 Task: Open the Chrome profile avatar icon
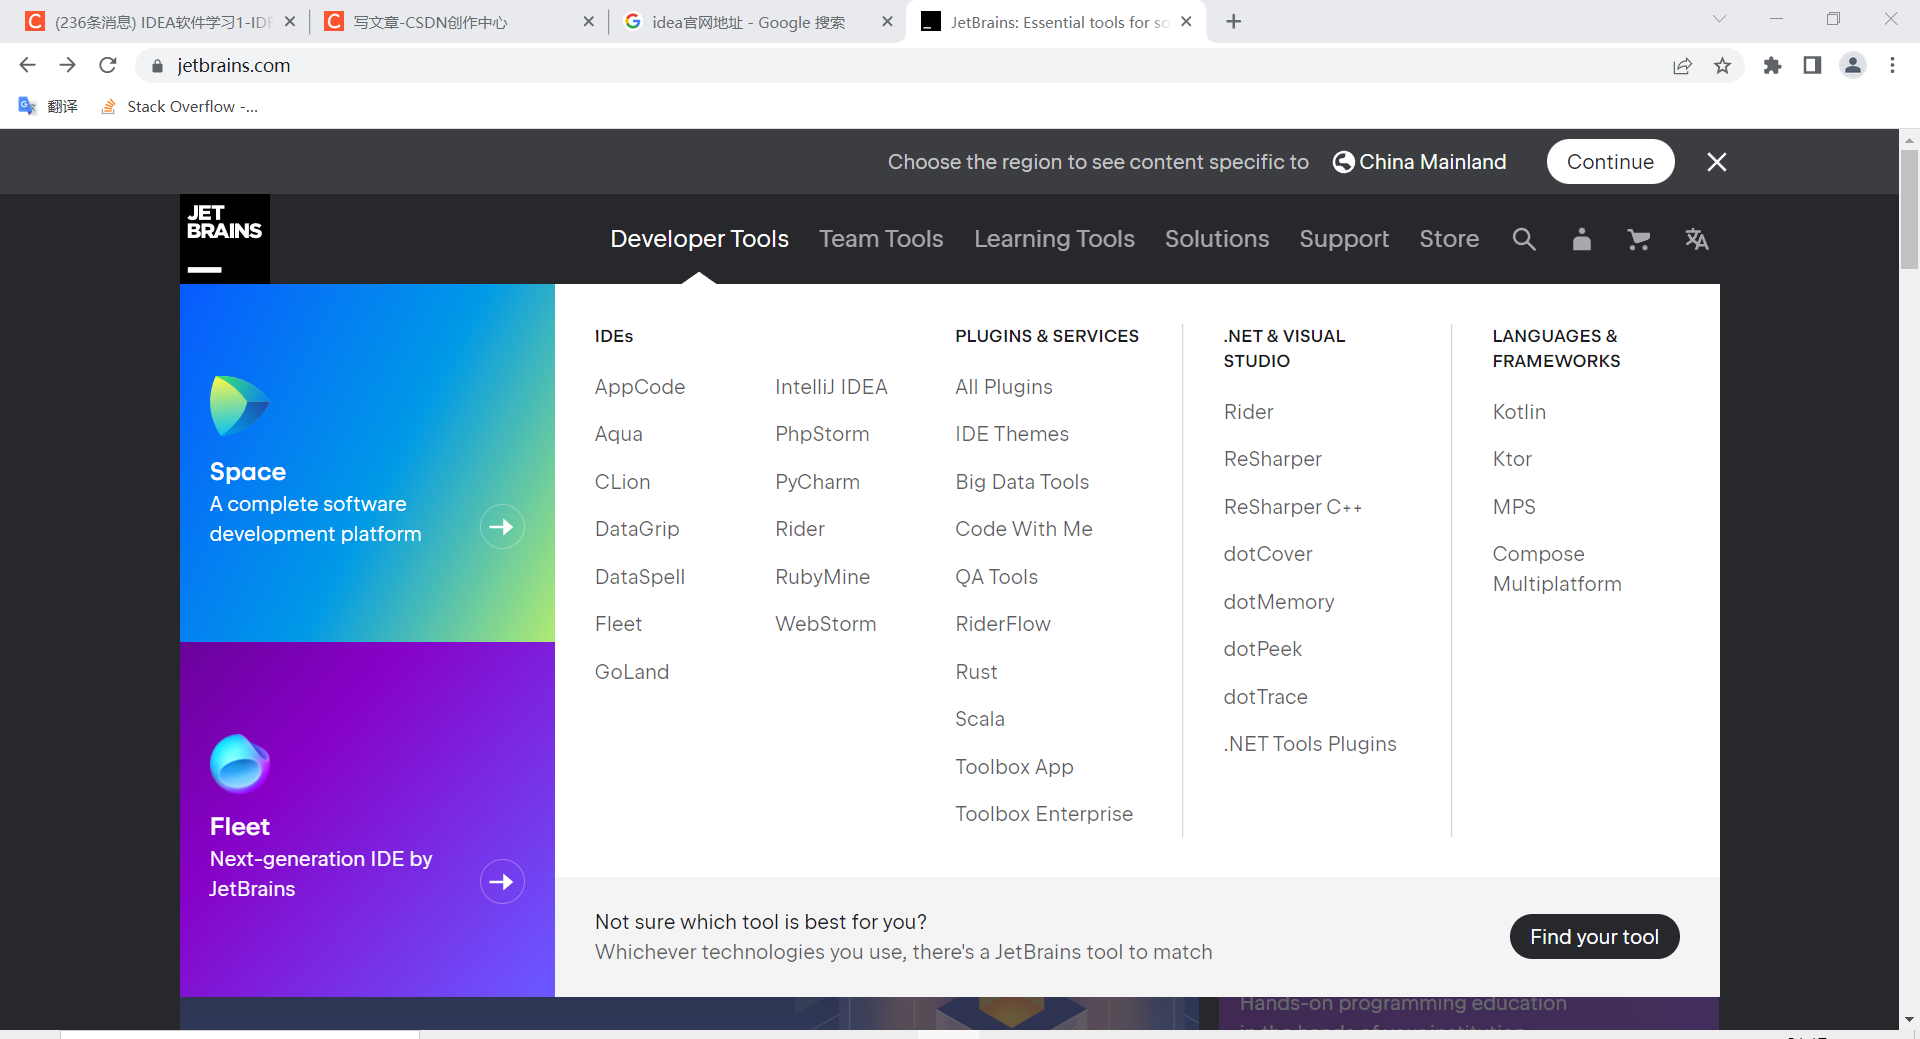1853,65
